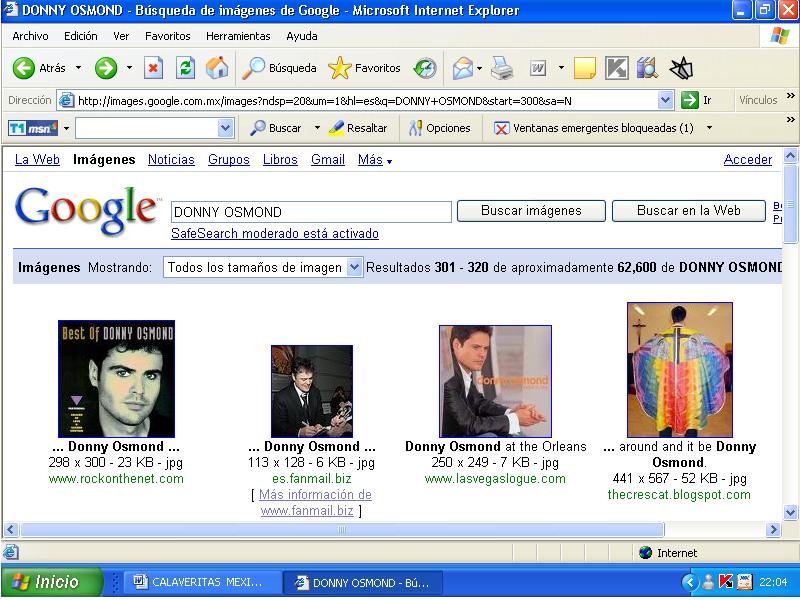Open Opciones on the MSN toolbar

coord(440,128)
